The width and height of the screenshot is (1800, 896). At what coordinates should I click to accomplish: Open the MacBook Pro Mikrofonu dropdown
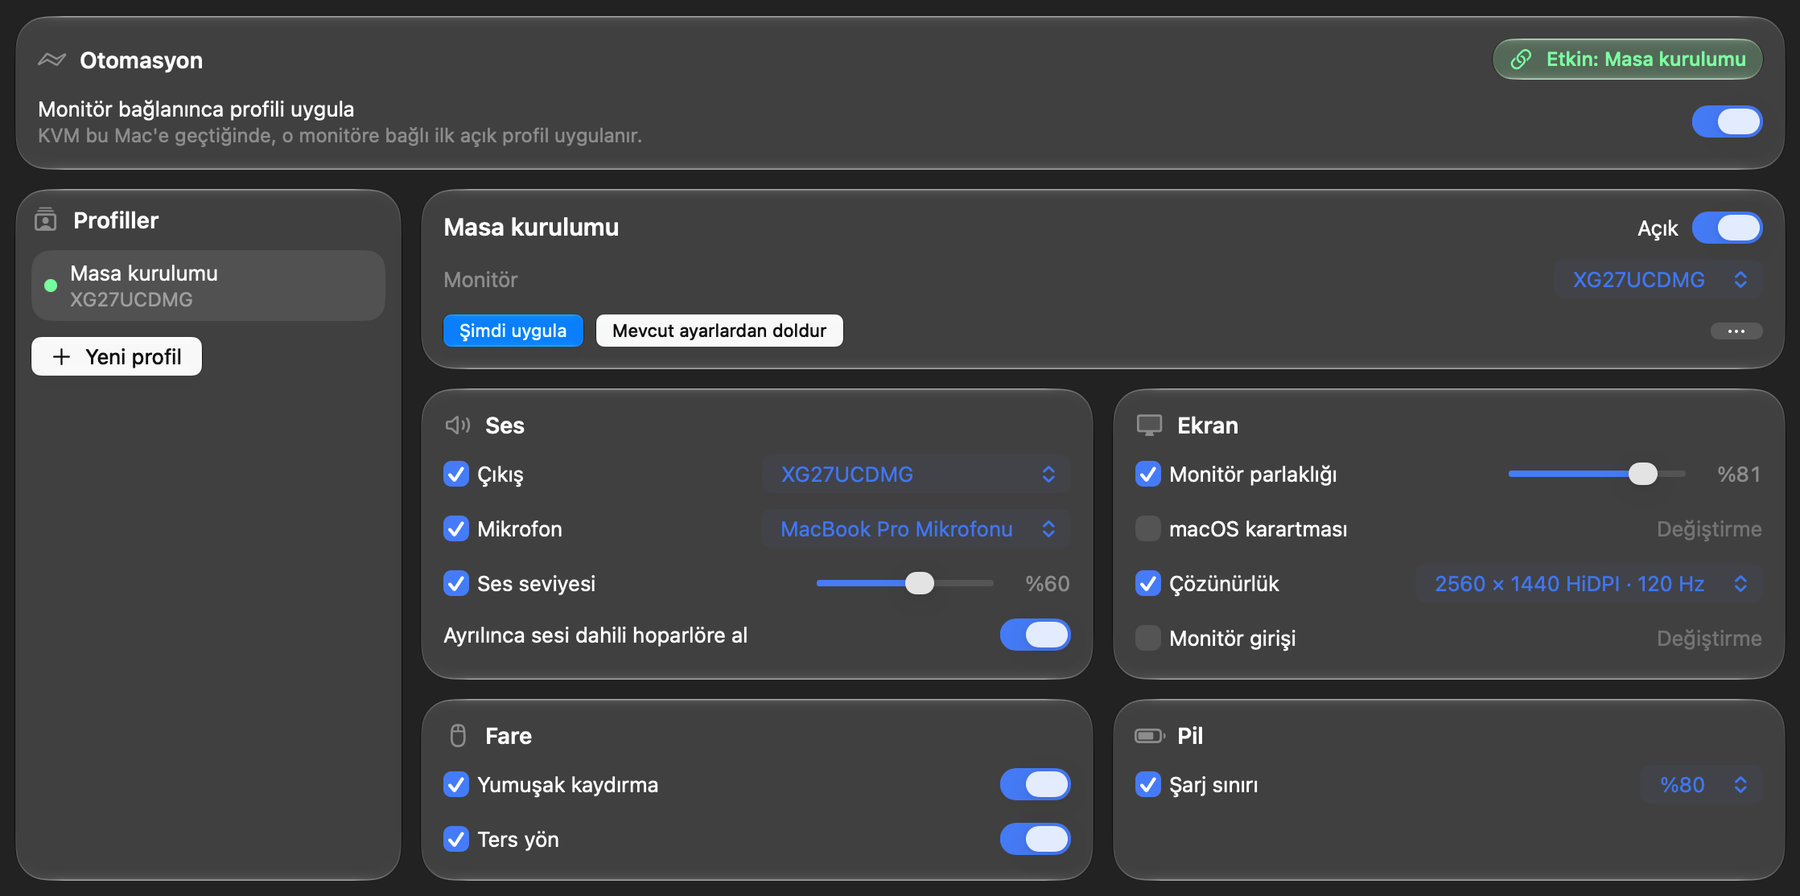(x=916, y=529)
